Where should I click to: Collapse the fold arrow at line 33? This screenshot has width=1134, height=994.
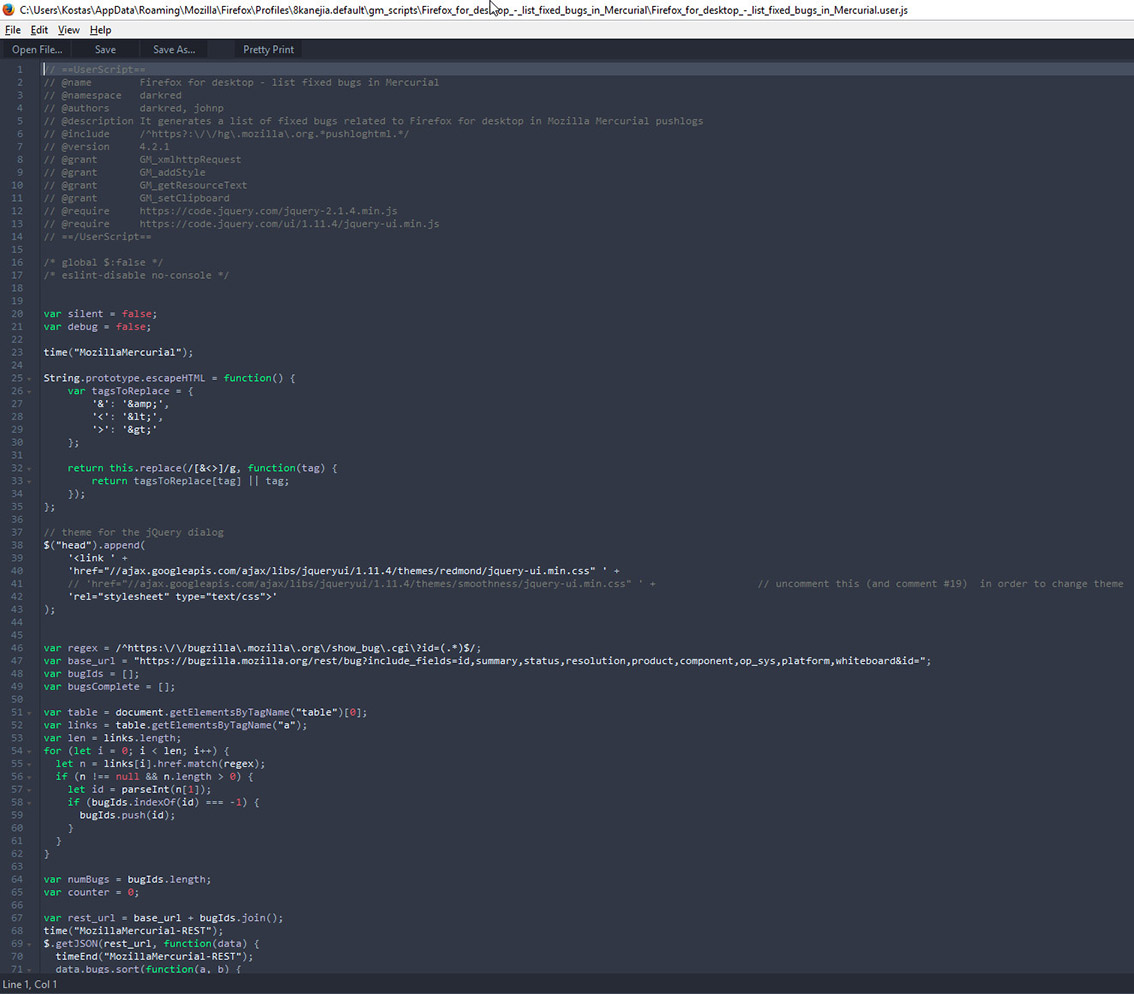coord(29,482)
